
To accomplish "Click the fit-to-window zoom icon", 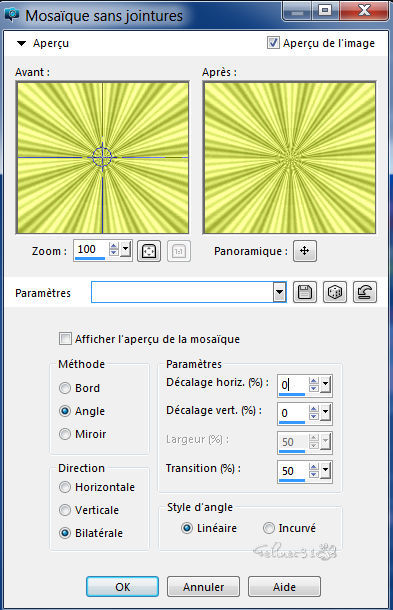I will [149, 251].
